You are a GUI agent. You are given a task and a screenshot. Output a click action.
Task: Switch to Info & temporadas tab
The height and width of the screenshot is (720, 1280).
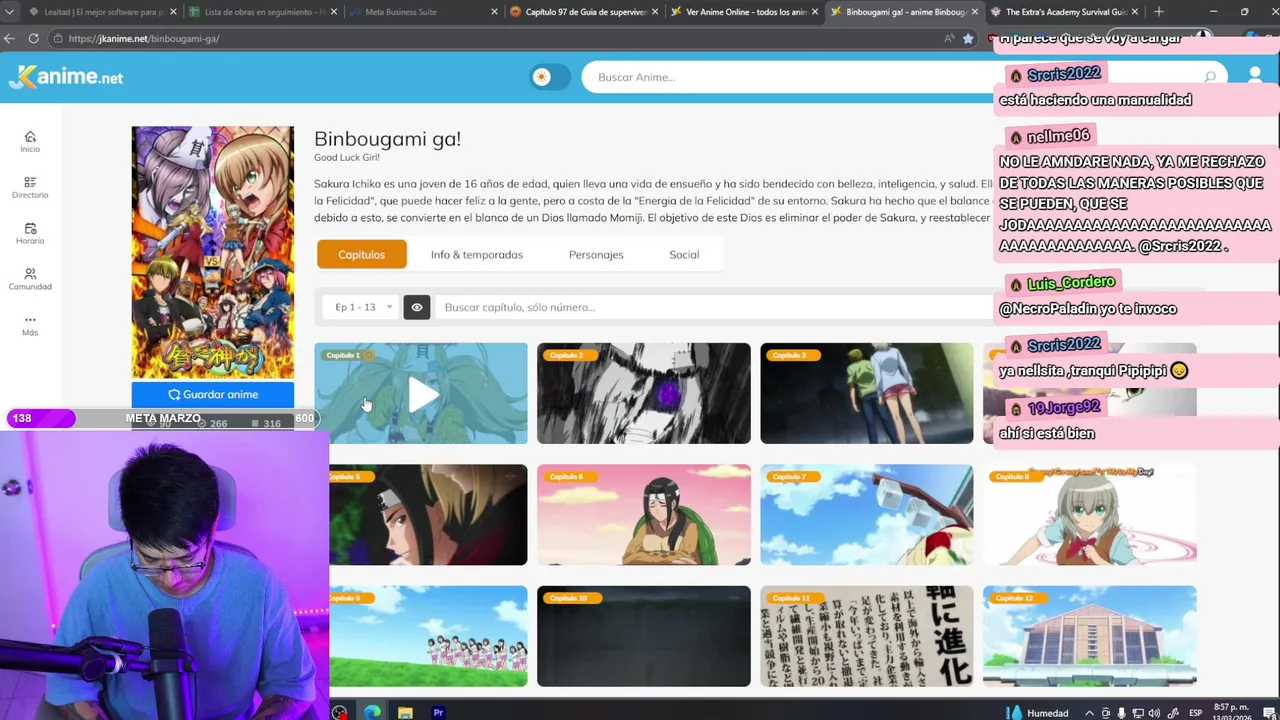477,254
